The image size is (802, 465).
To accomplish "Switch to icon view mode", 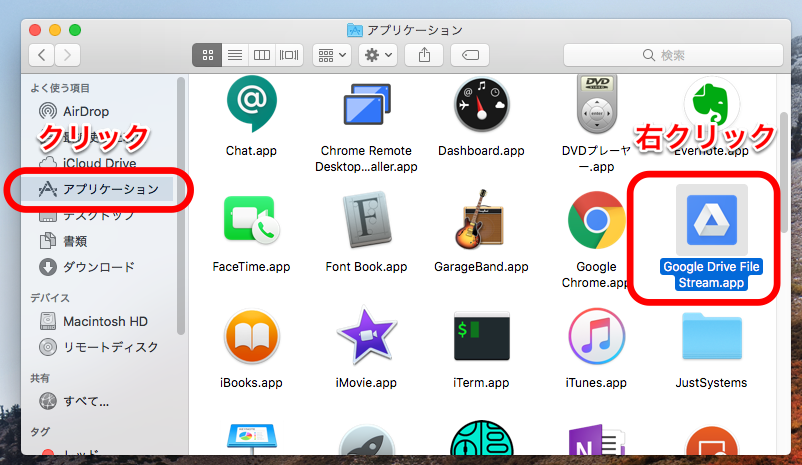I will point(207,54).
